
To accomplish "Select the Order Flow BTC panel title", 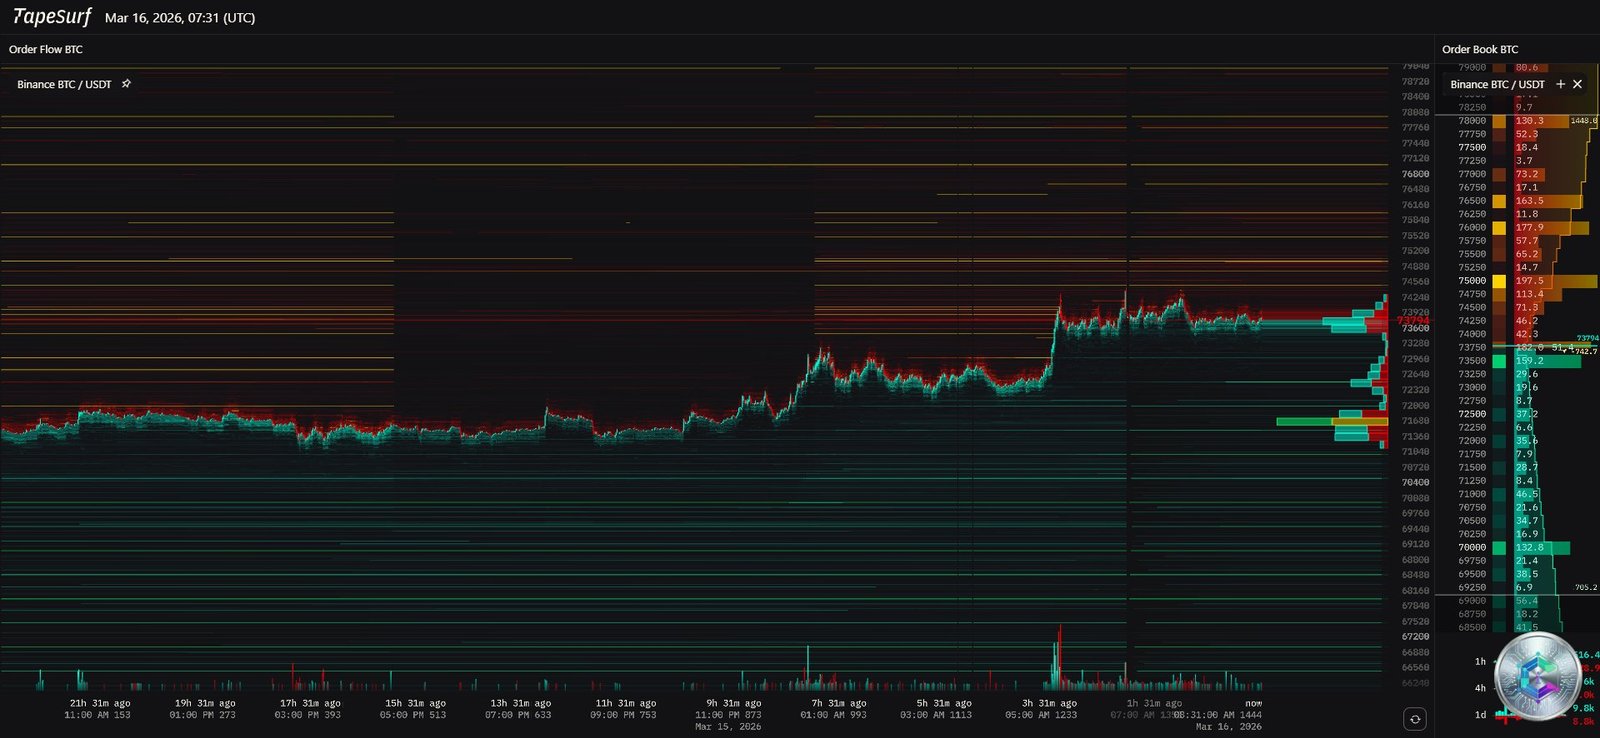I will pyautogui.click(x=46, y=49).
